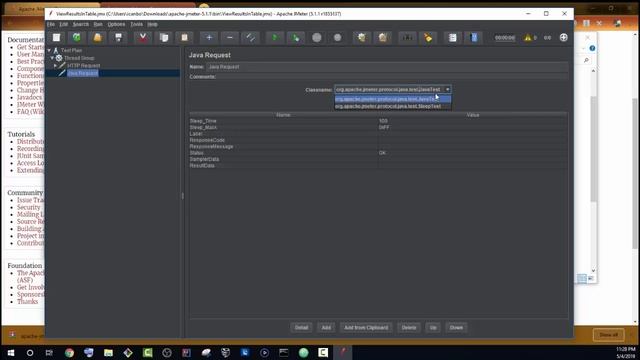This screenshot has height=360, width=640.
Task: Collapse the Thread Group tree arrow
Action: pyautogui.click(x=52, y=58)
